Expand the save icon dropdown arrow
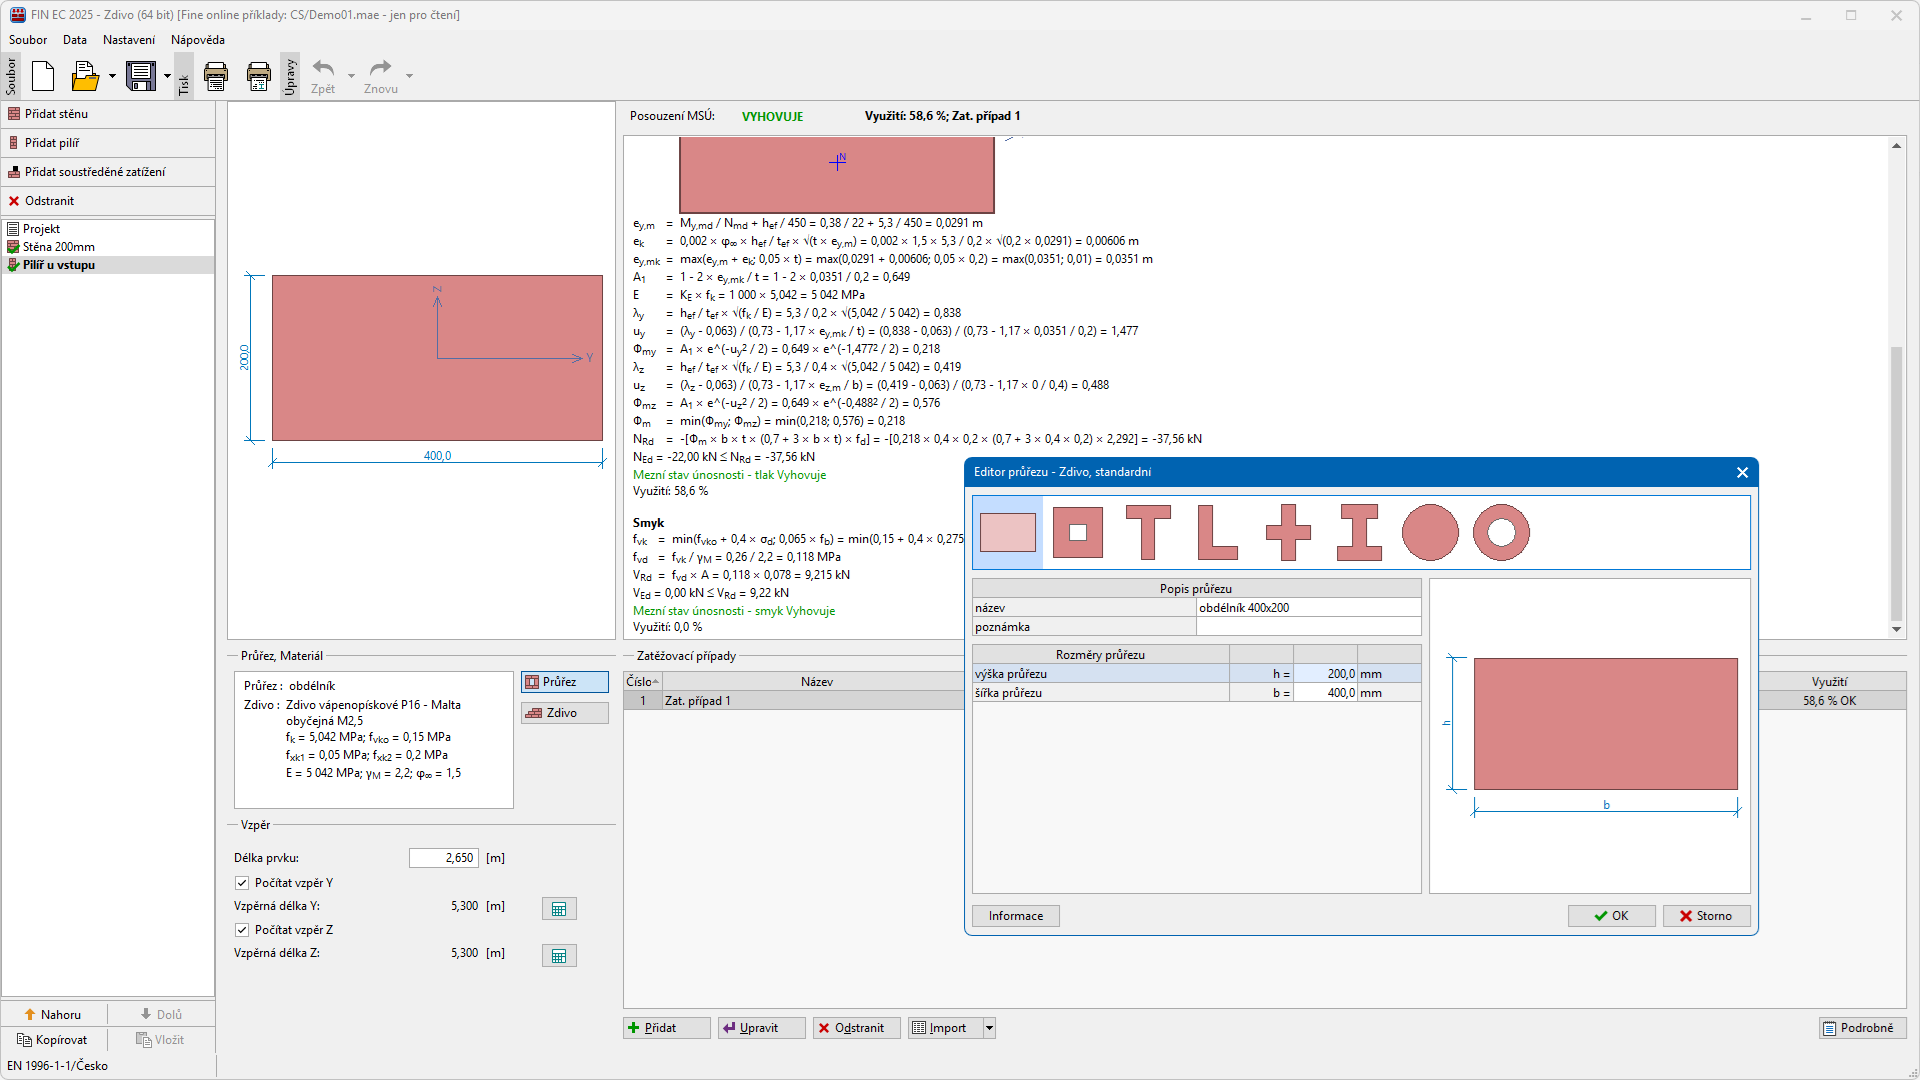This screenshot has width=1920, height=1080. pyautogui.click(x=167, y=76)
